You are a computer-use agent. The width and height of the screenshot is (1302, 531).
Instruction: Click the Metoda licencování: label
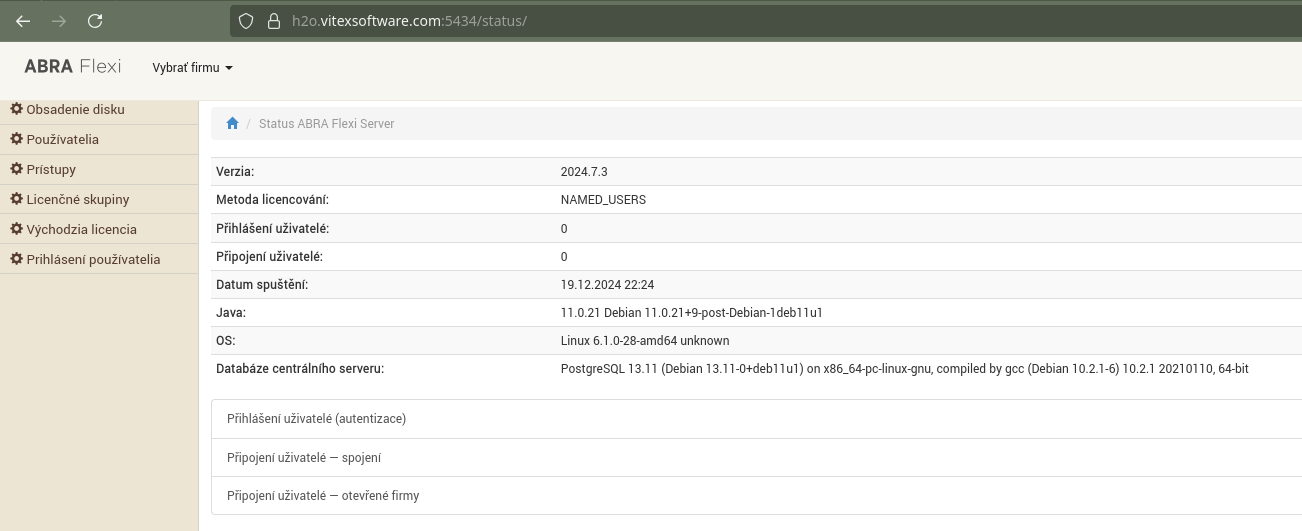(x=272, y=200)
